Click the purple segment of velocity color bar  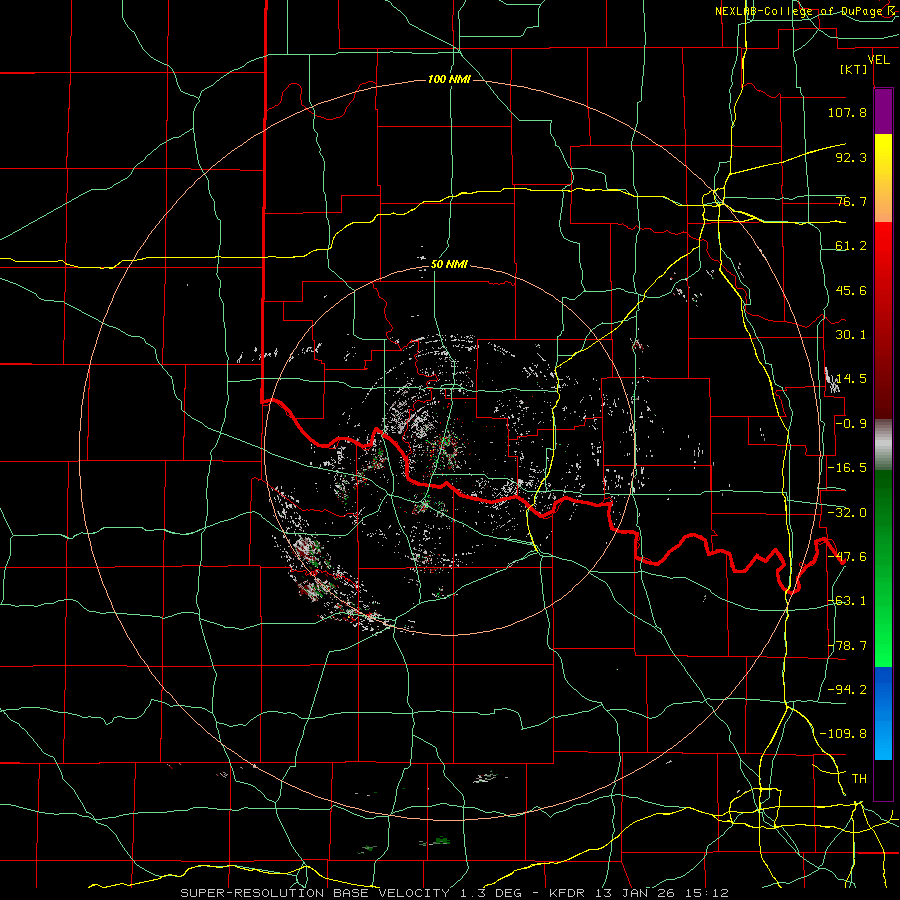point(883,111)
